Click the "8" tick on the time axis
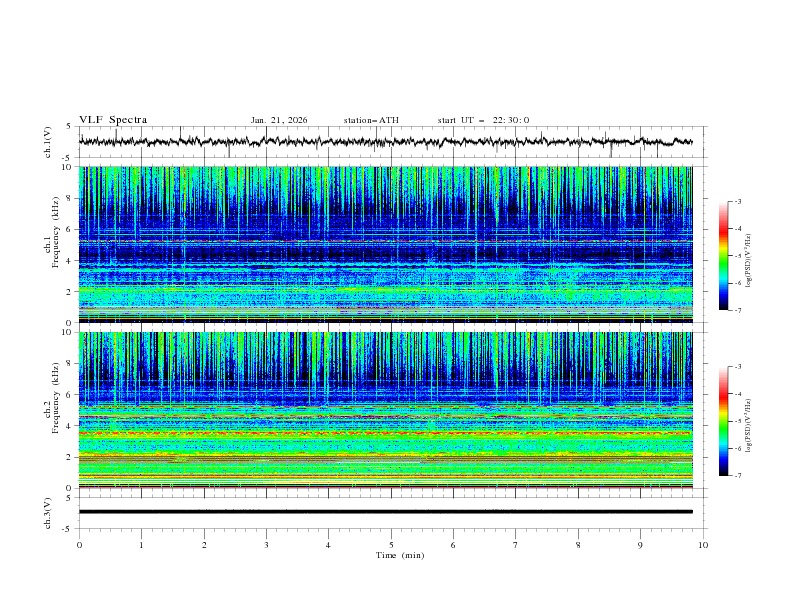 pyautogui.click(x=578, y=545)
